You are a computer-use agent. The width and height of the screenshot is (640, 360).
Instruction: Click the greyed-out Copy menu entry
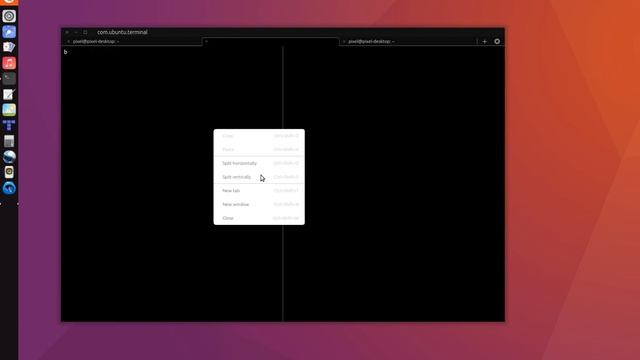(x=259, y=136)
